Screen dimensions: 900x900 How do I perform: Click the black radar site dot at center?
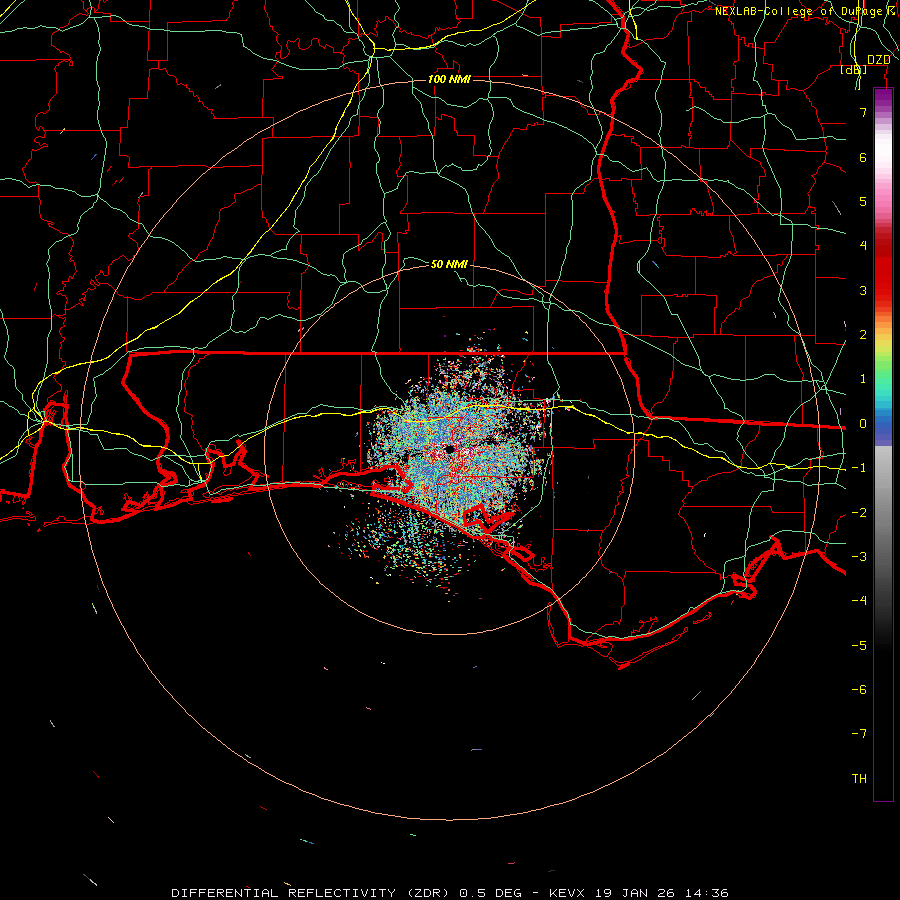click(x=449, y=449)
